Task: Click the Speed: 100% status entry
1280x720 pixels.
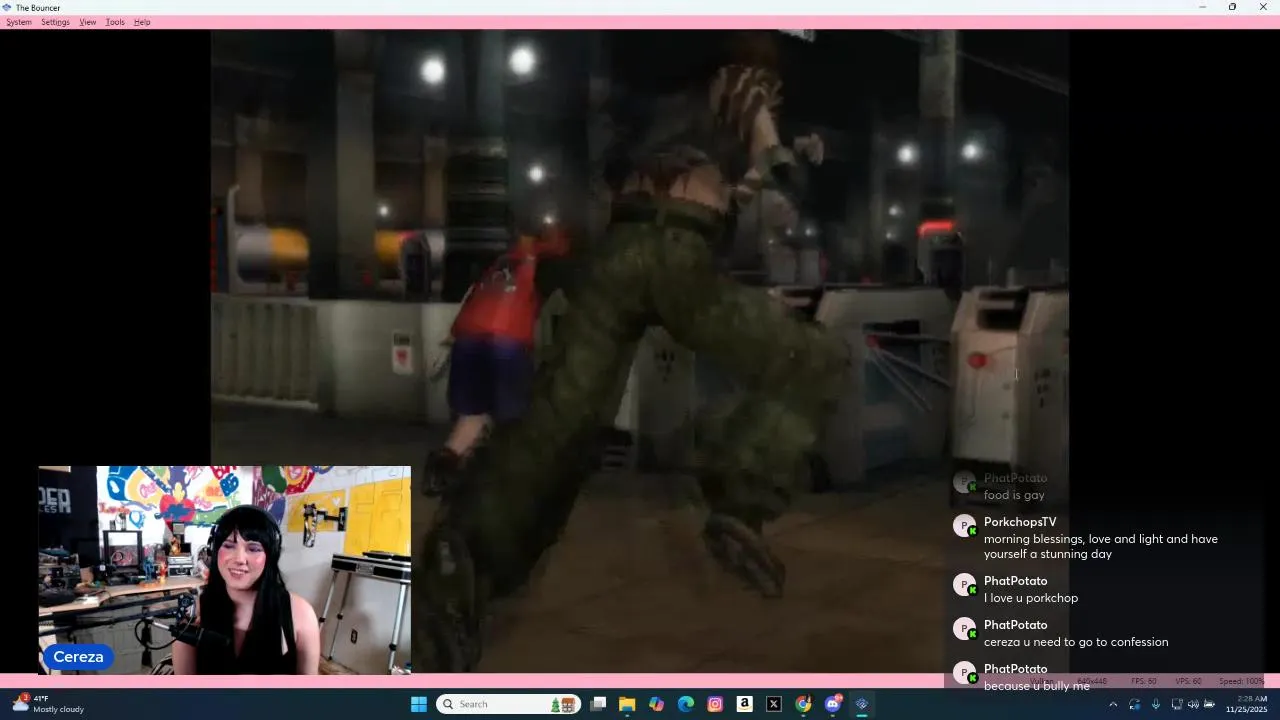Action: click(x=1241, y=681)
